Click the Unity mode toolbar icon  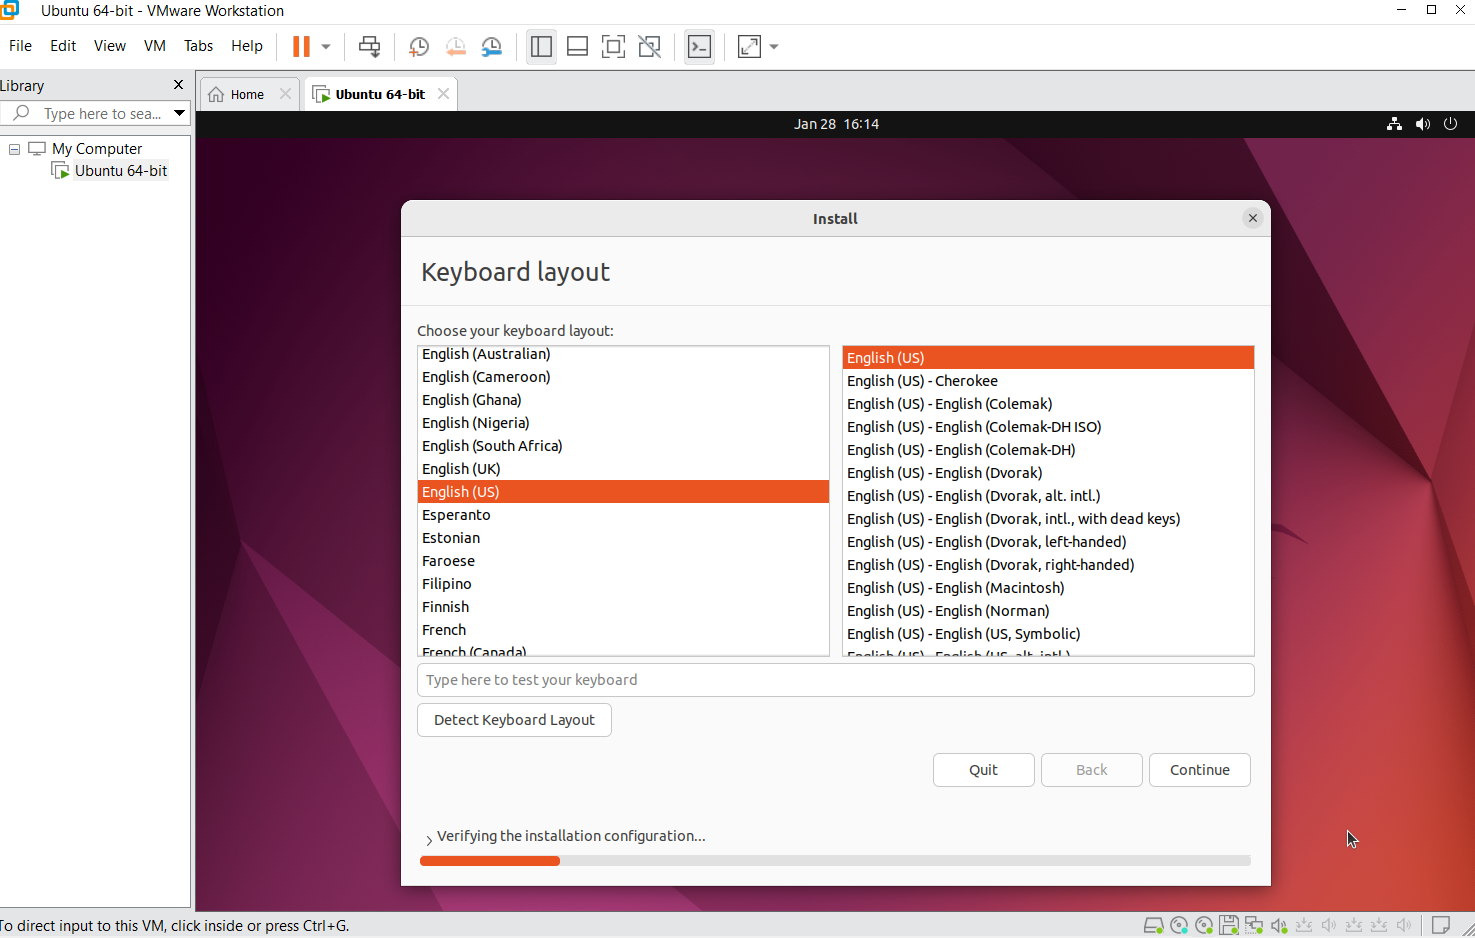pyautogui.click(x=650, y=47)
